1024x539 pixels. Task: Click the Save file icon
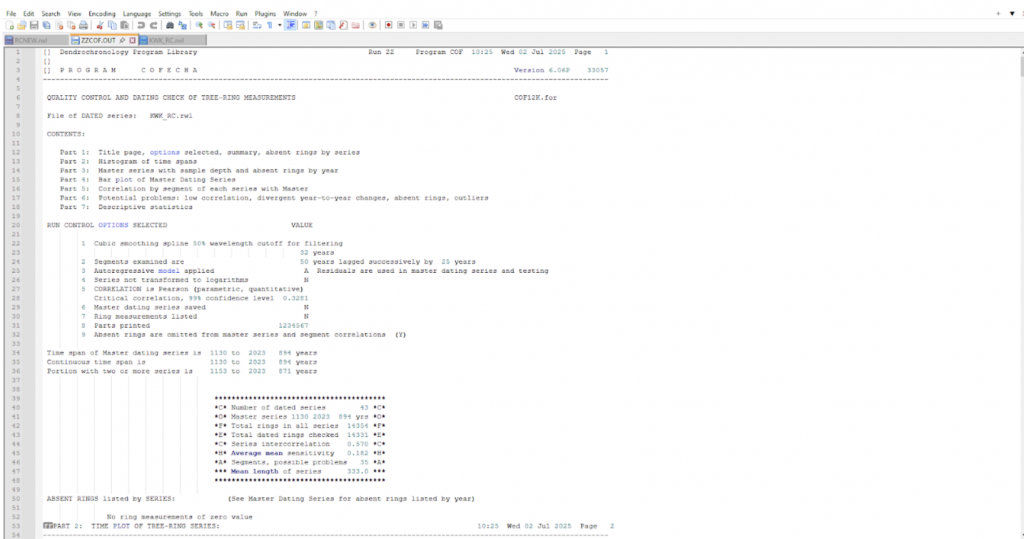(33, 24)
